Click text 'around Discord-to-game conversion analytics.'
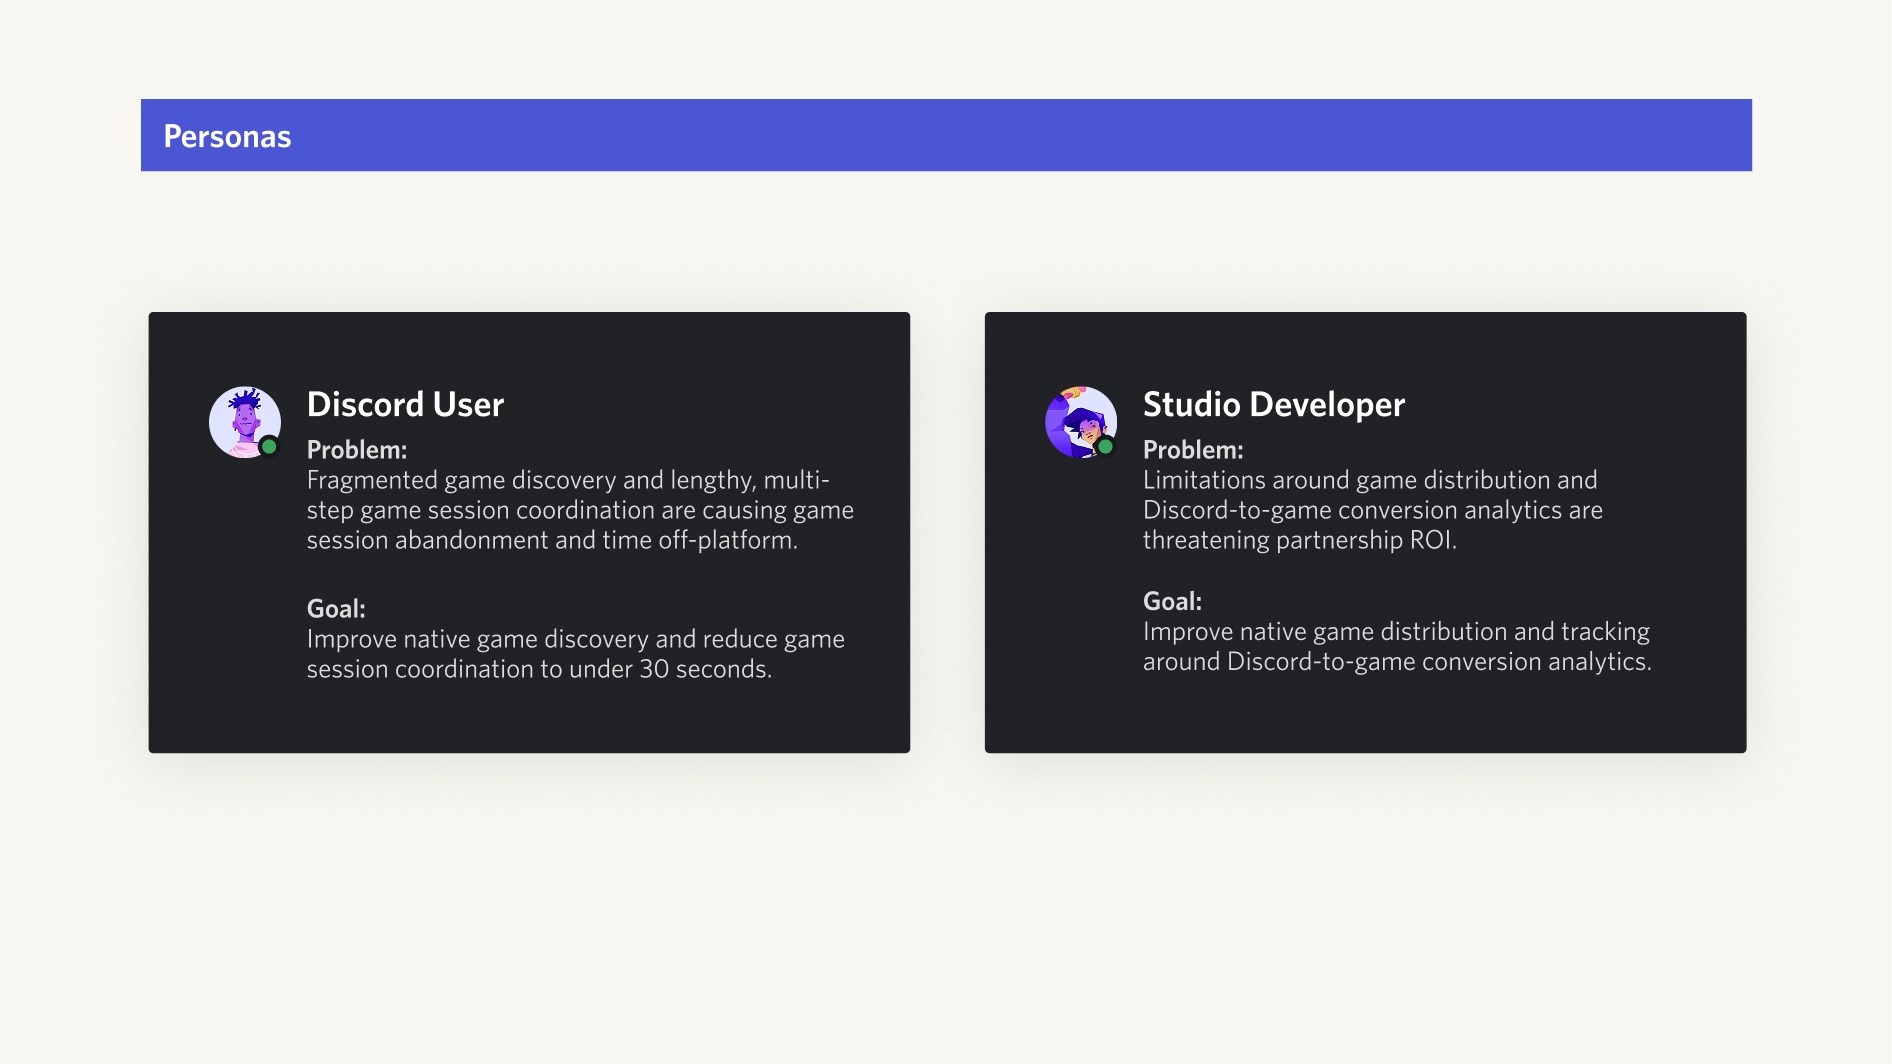 click(1397, 662)
